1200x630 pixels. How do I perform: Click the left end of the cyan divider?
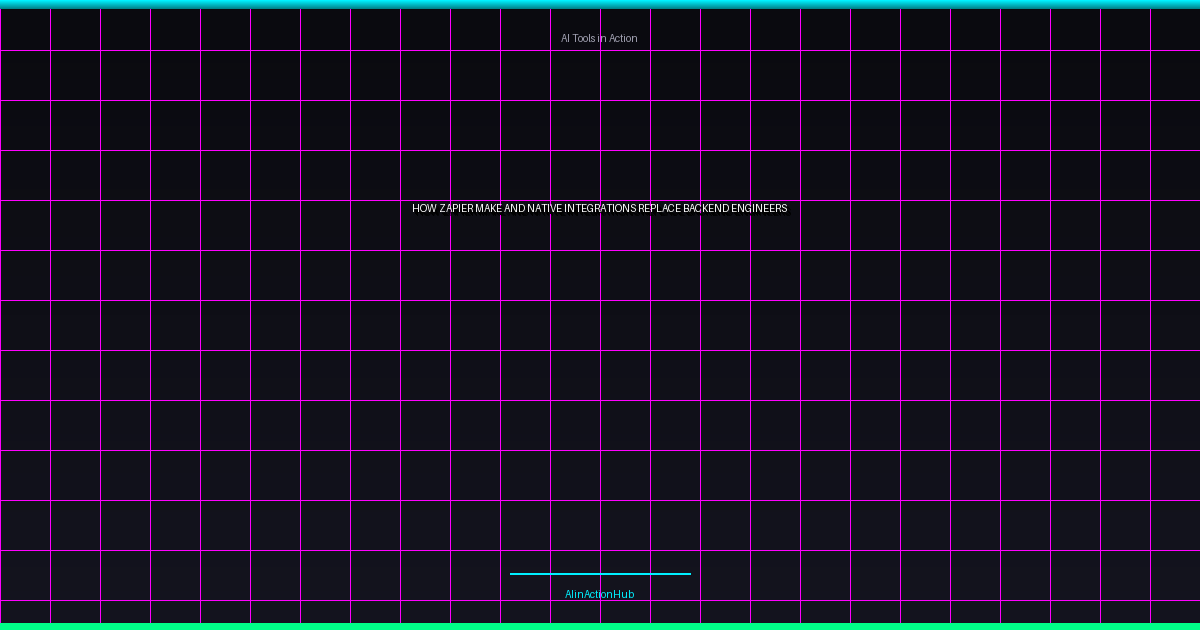click(x=513, y=574)
